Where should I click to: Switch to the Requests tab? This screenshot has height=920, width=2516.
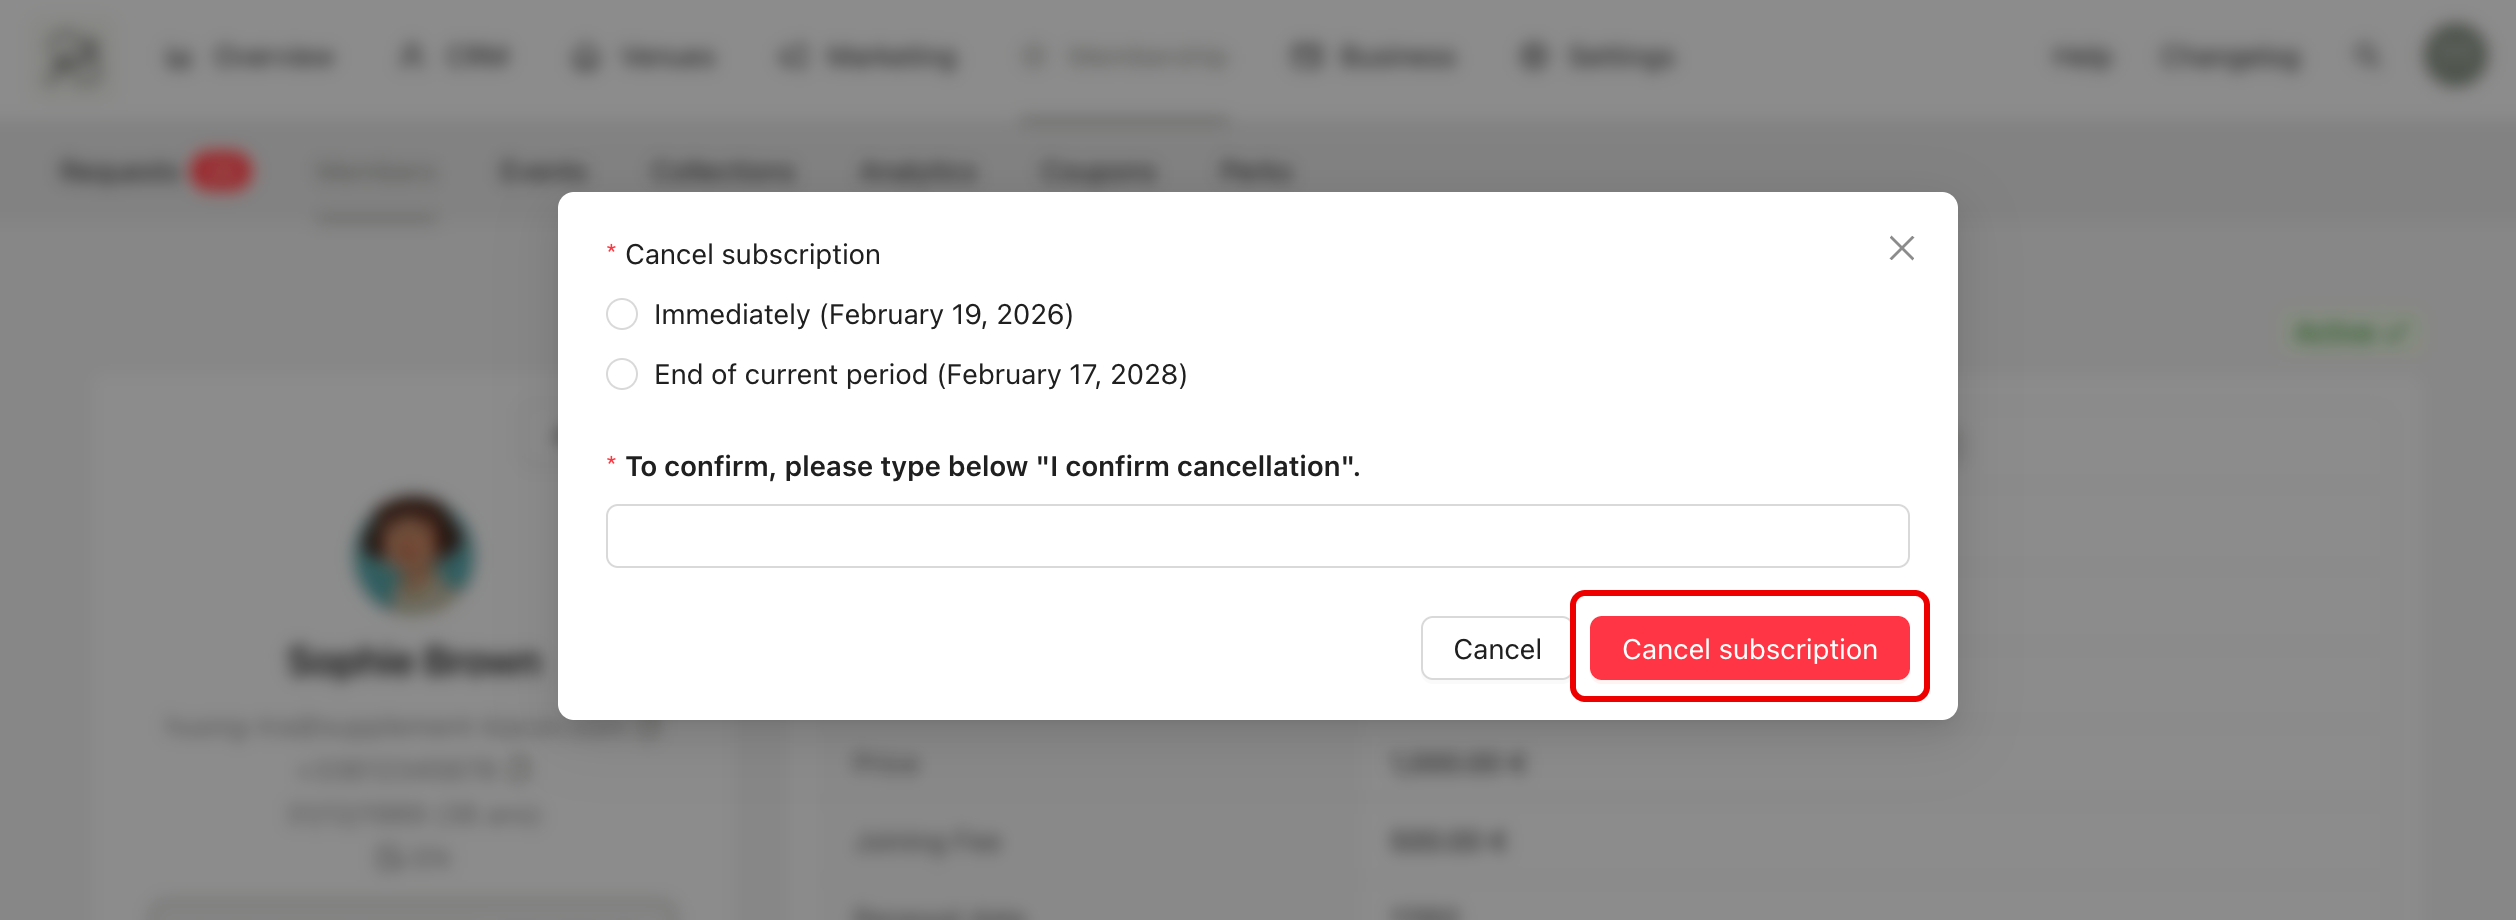(x=120, y=172)
